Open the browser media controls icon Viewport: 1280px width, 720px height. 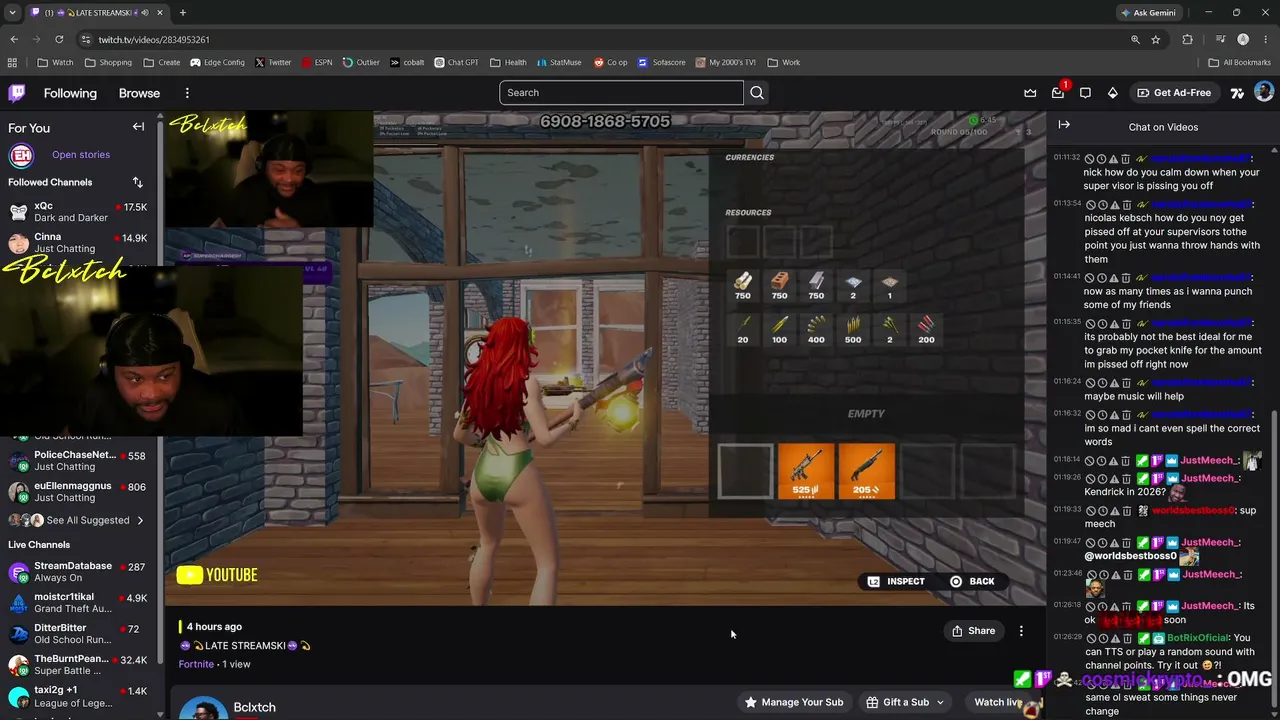(1221, 39)
